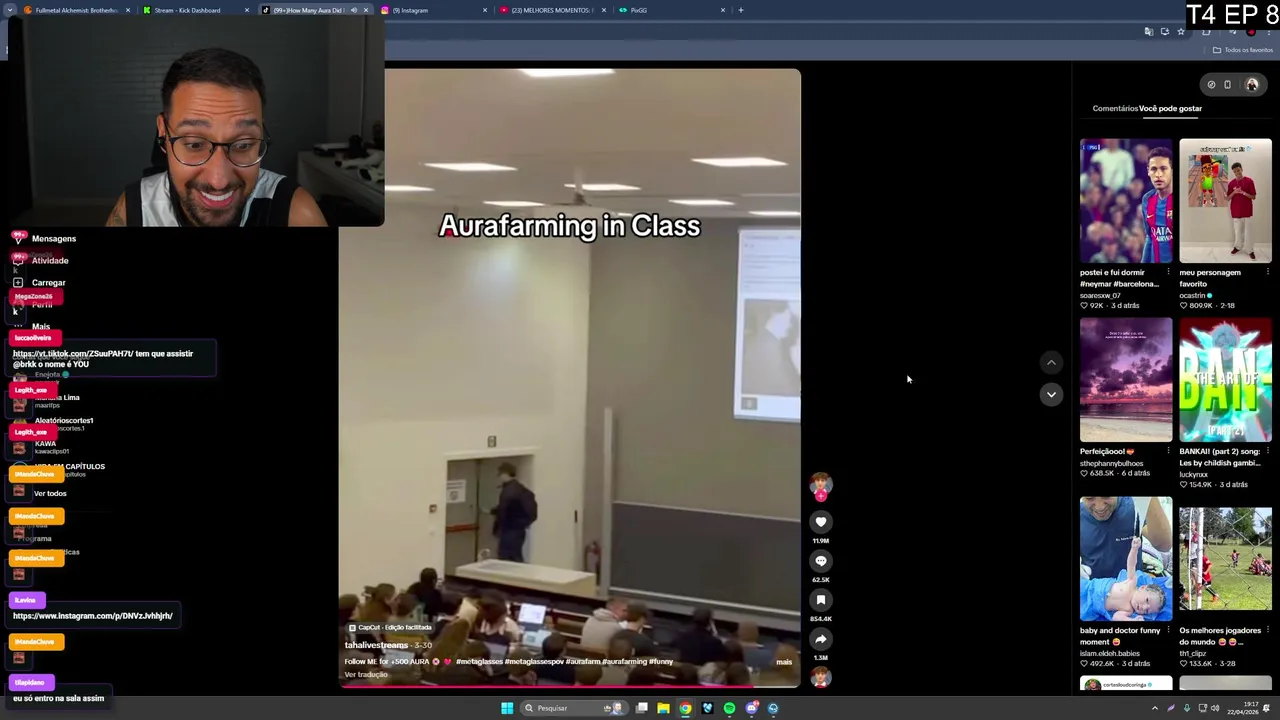Click Carregar in the left sidebar
1280x720 pixels.
39,283
